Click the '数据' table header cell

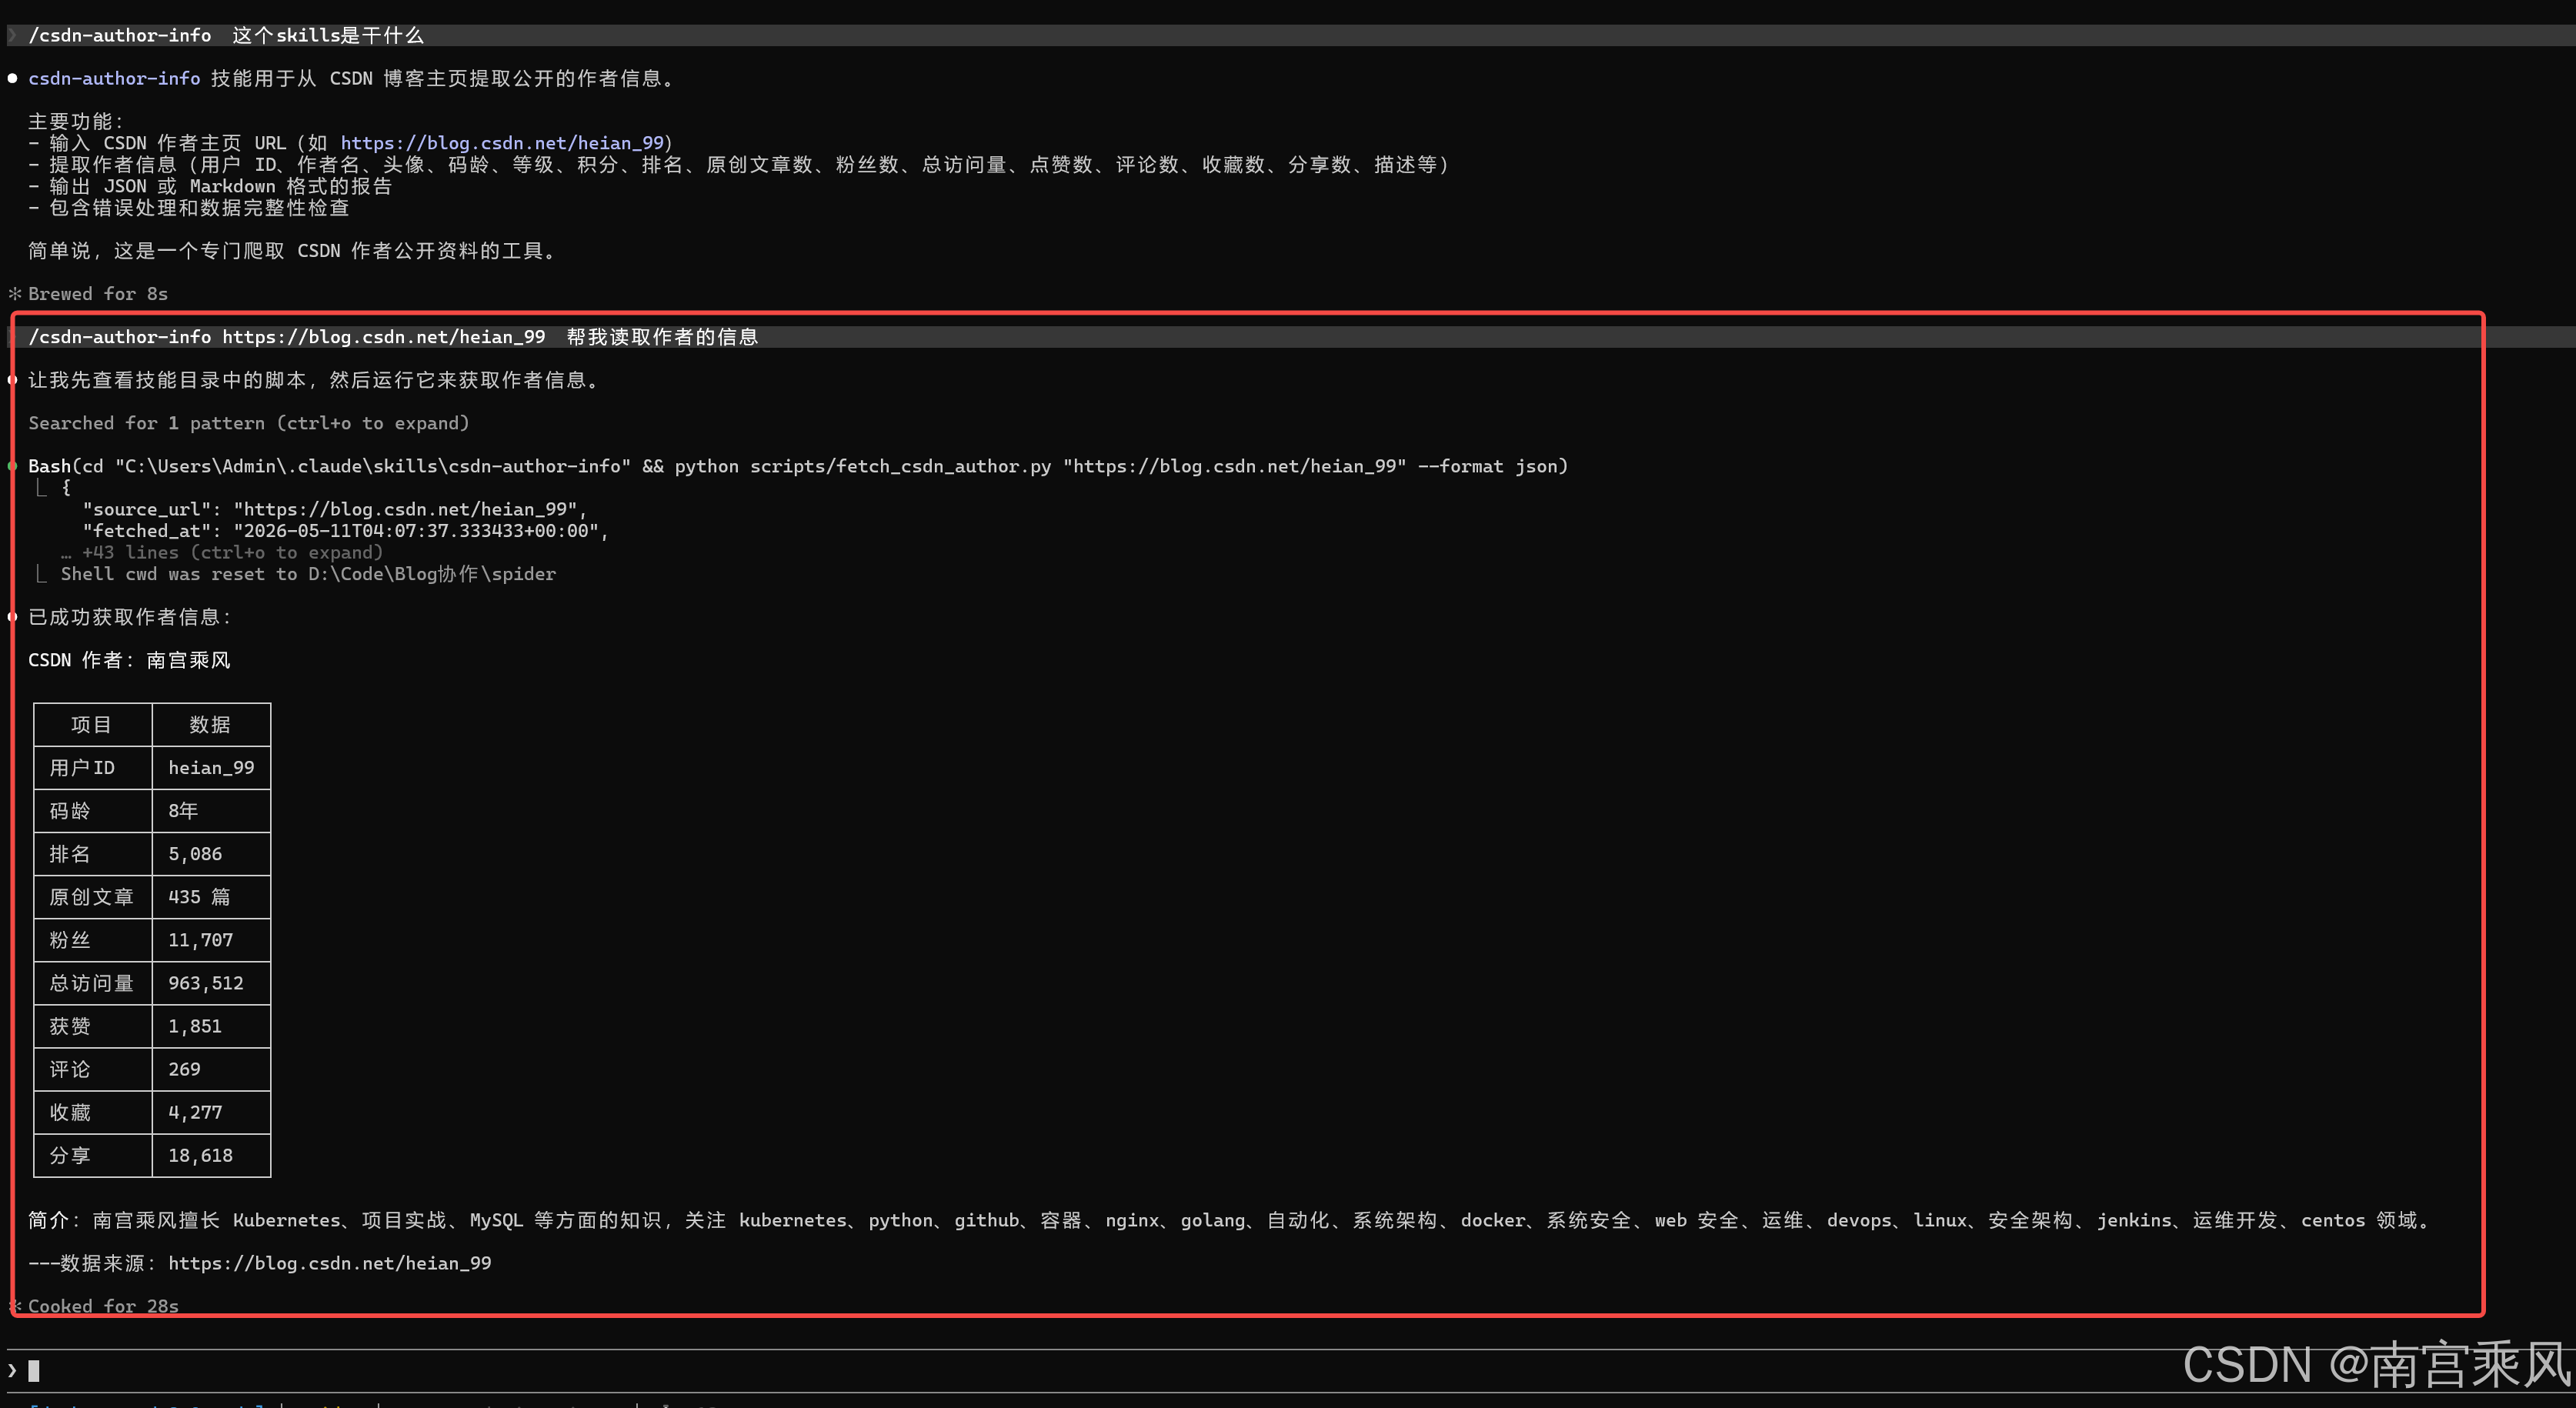(x=210, y=725)
